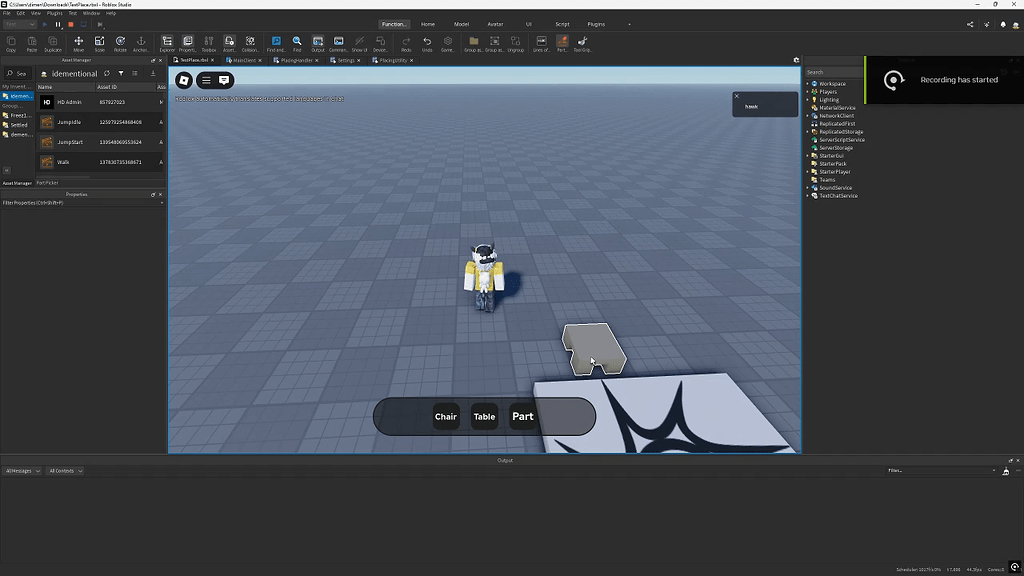1024x576 pixels.
Task: Open the Explorer panel icon
Action: 168,42
